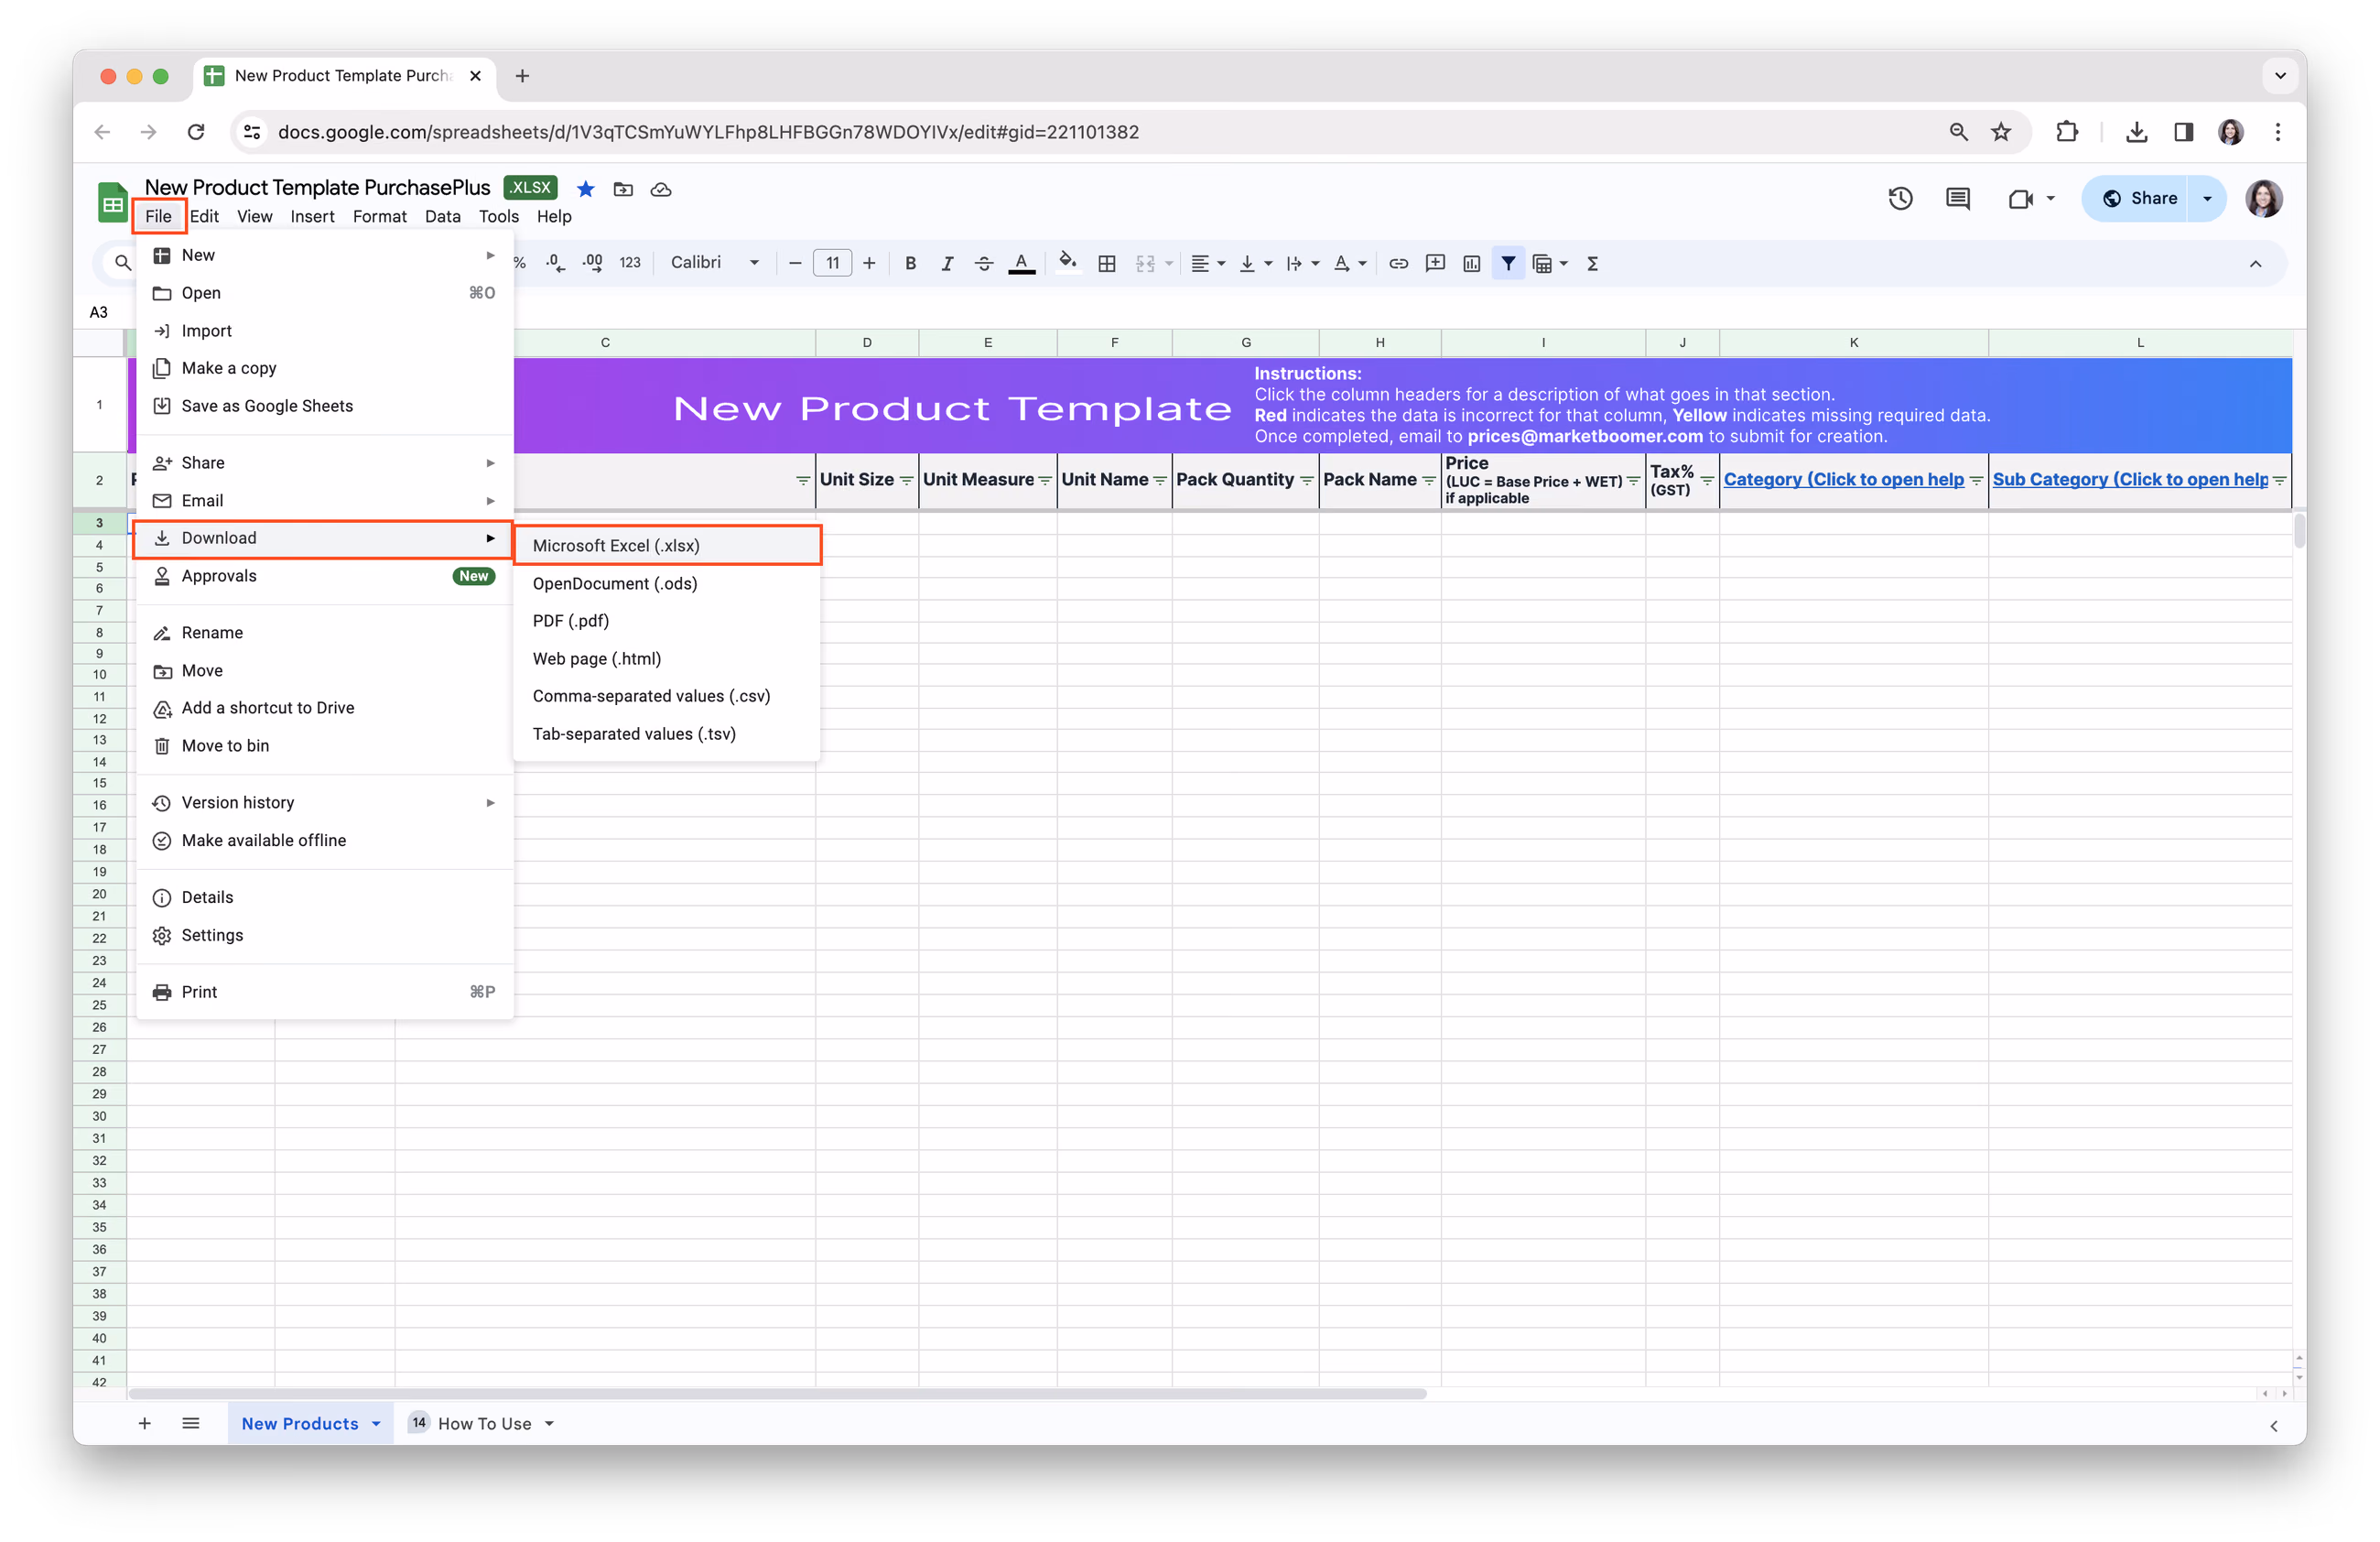
Task: Start a meeting with camera icon
Action: pos(2020,198)
